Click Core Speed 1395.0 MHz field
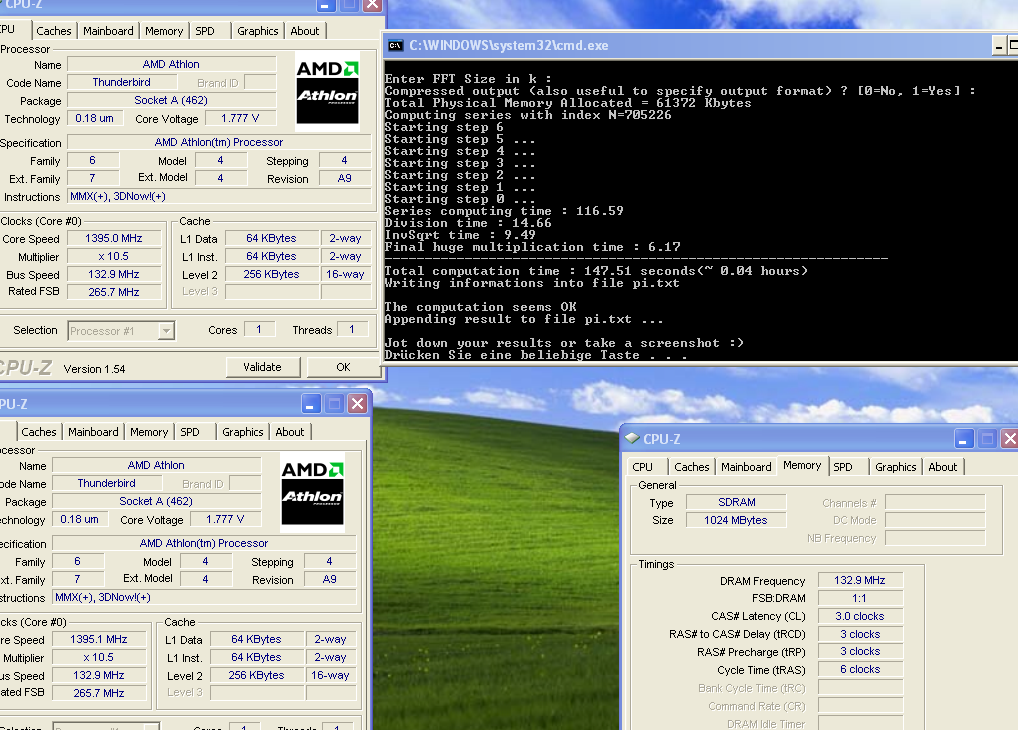This screenshot has height=730, width=1018. click(x=114, y=238)
